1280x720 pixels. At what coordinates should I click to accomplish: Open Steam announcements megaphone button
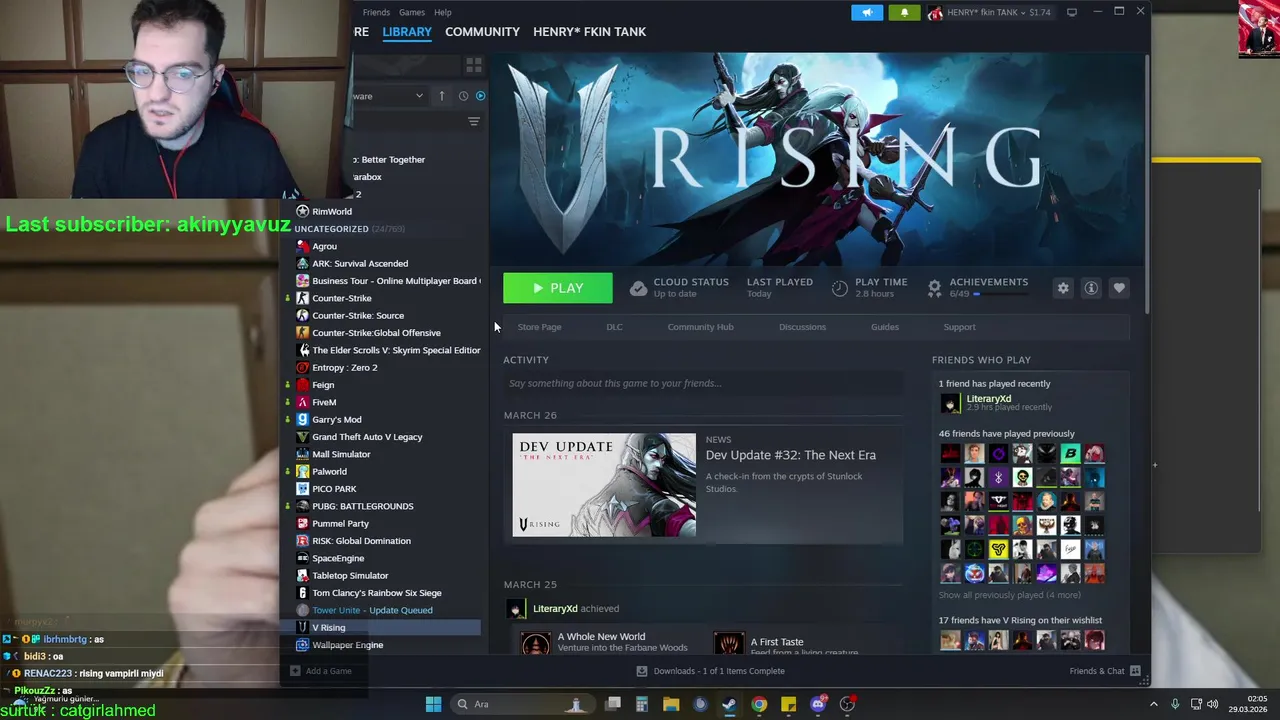point(867,12)
